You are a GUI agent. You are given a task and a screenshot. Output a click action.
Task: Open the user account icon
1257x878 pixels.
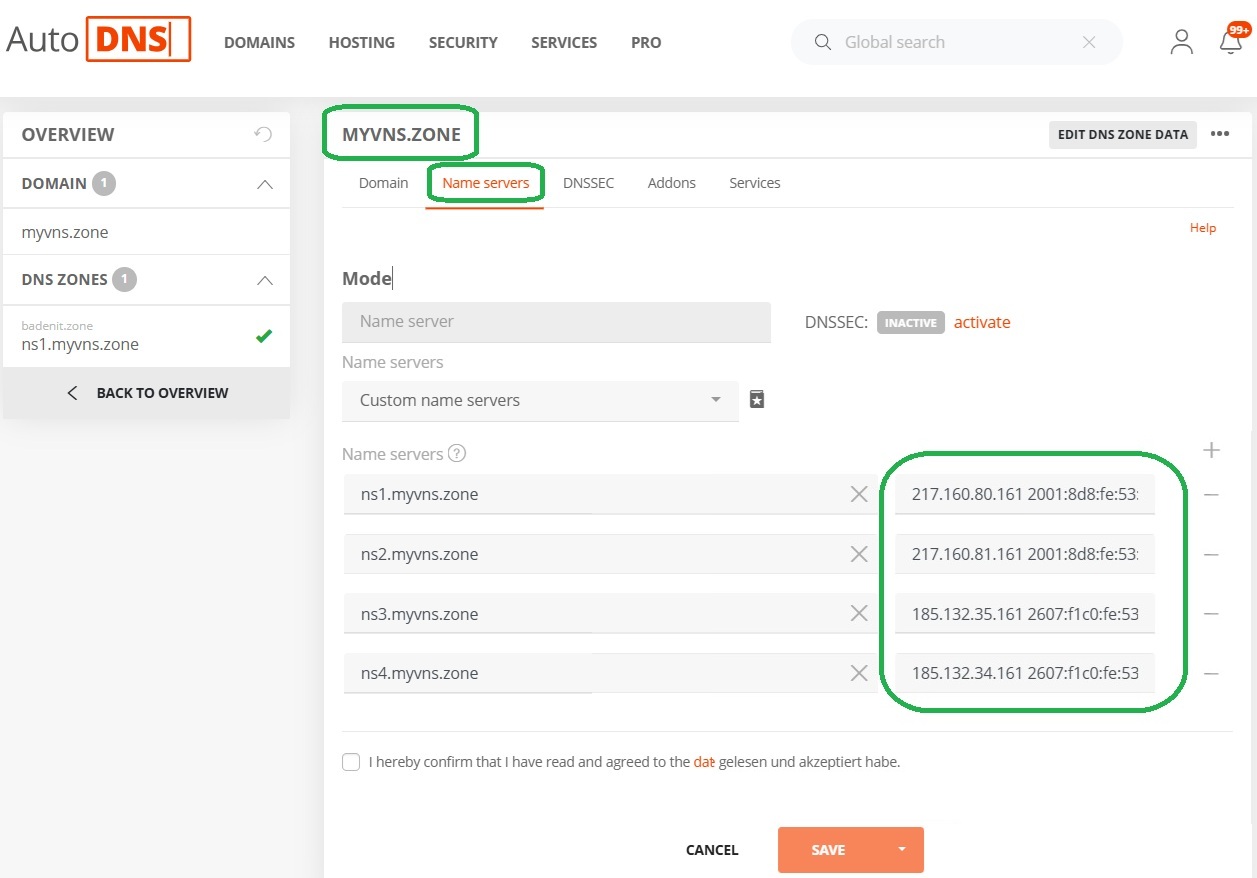pyautogui.click(x=1182, y=42)
